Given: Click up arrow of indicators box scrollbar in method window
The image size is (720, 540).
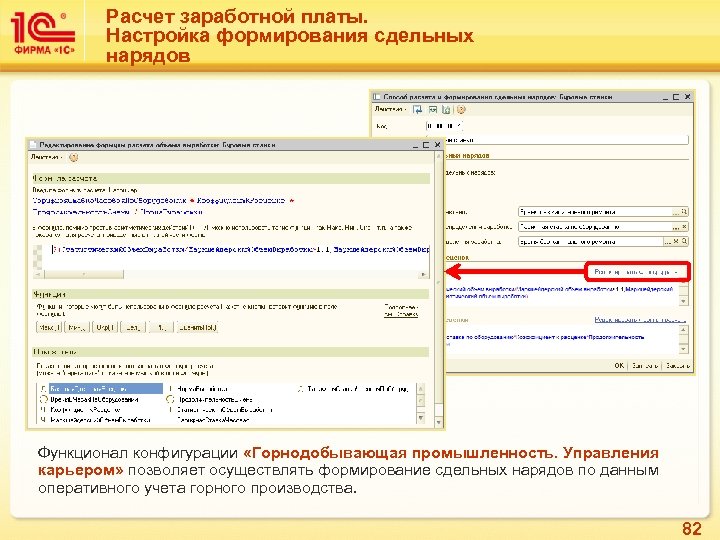Looking at the screenshot, I should point(684,330).
